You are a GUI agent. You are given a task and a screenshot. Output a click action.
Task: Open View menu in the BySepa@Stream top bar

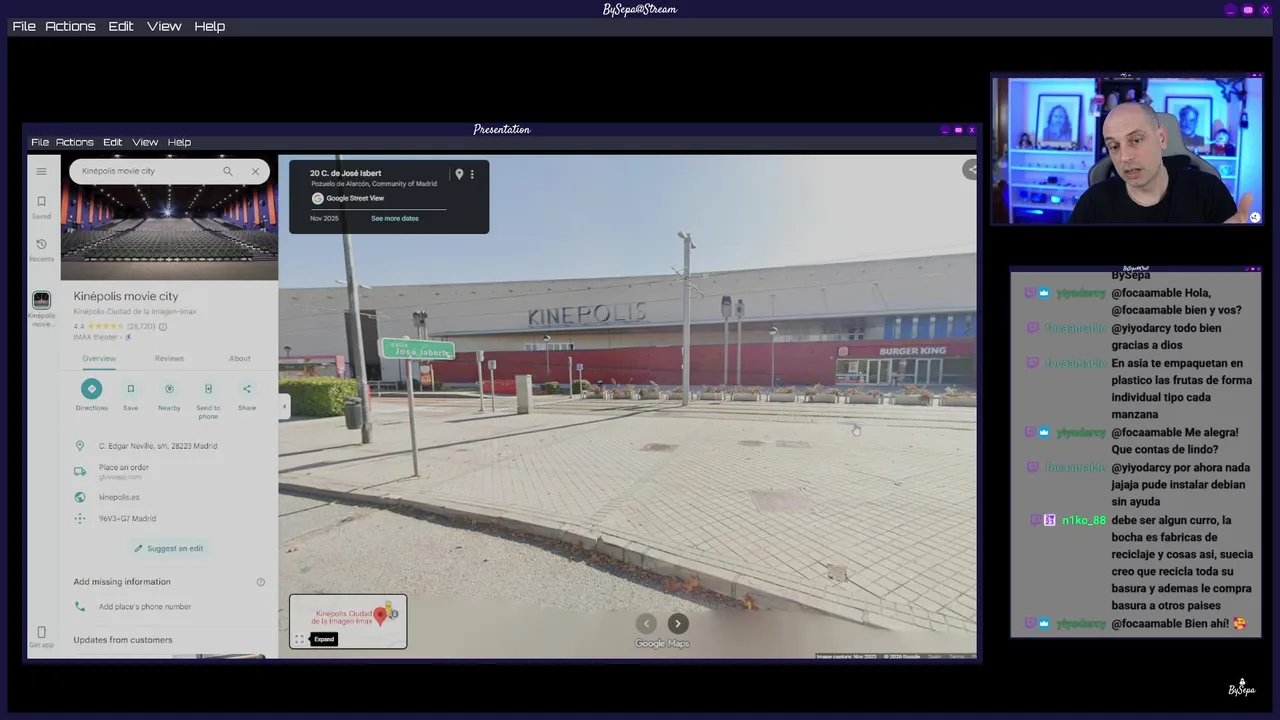tap(165, 26)
